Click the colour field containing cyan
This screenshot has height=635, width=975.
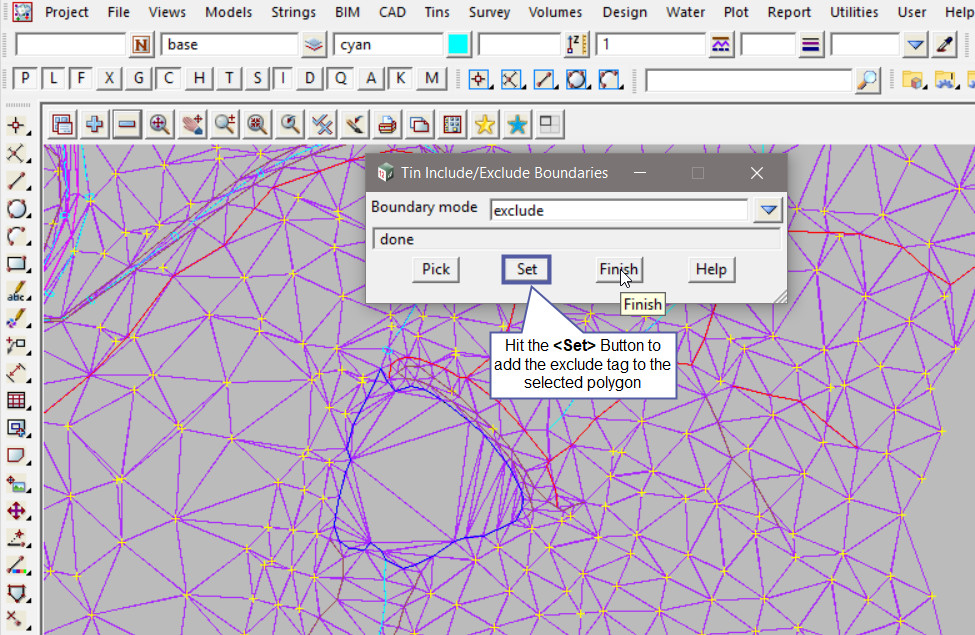coord(389,45)
